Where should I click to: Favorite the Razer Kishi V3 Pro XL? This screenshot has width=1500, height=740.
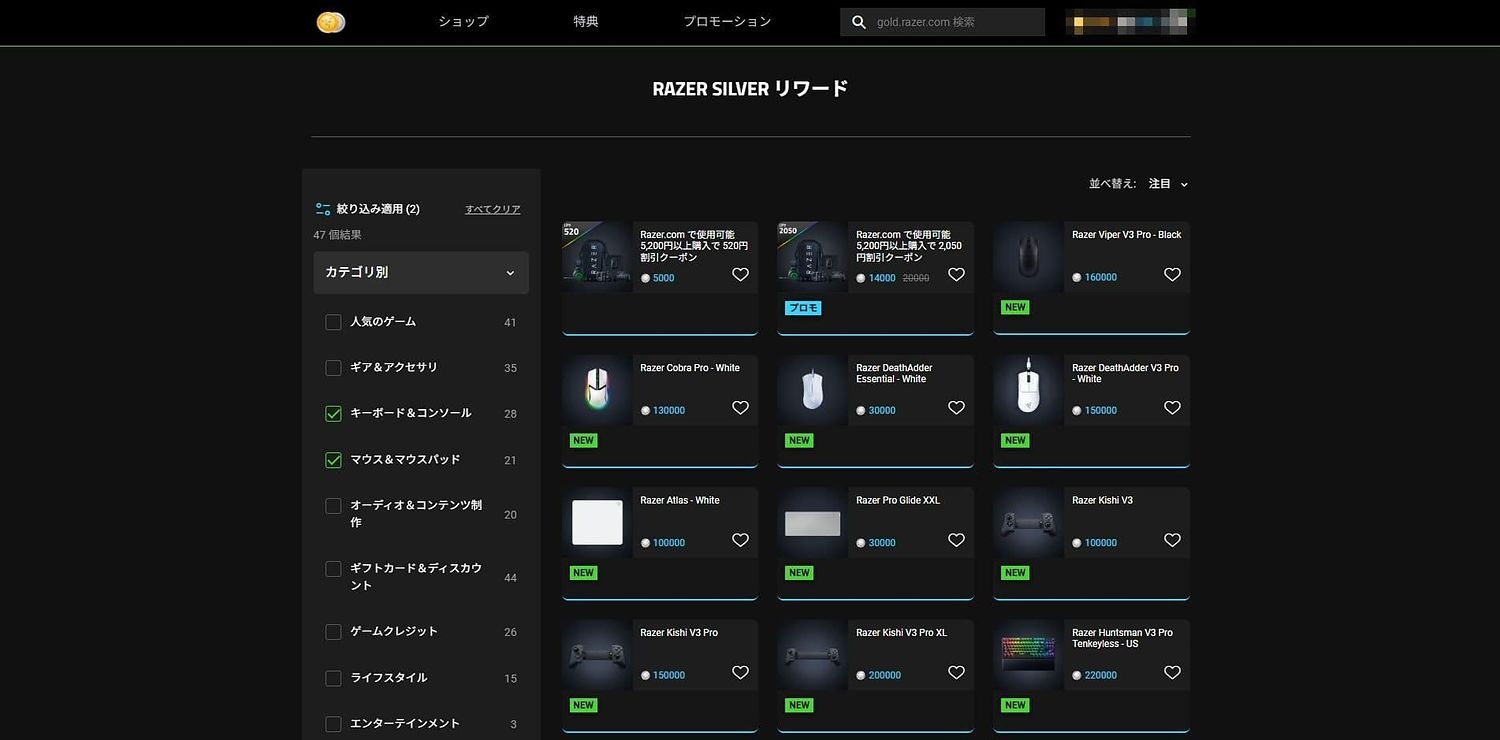[956, 673]
